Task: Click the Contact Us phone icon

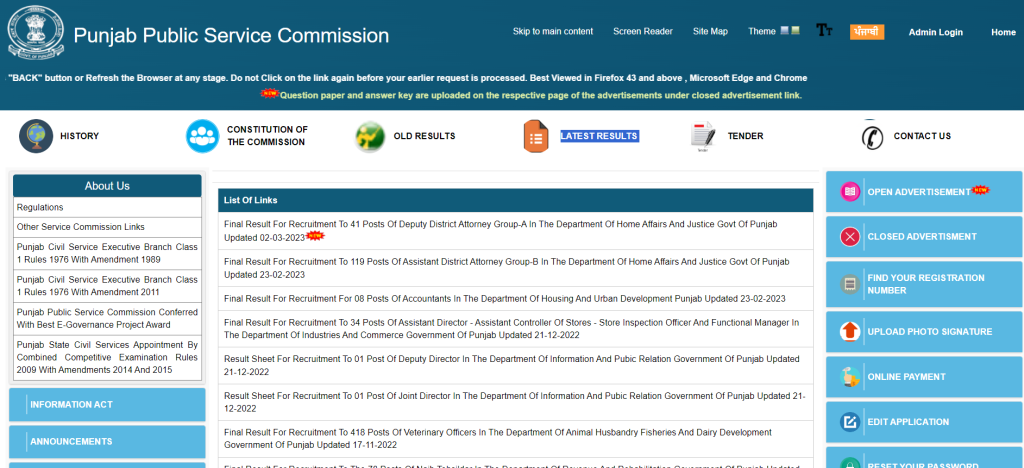Action: point(872,136)
